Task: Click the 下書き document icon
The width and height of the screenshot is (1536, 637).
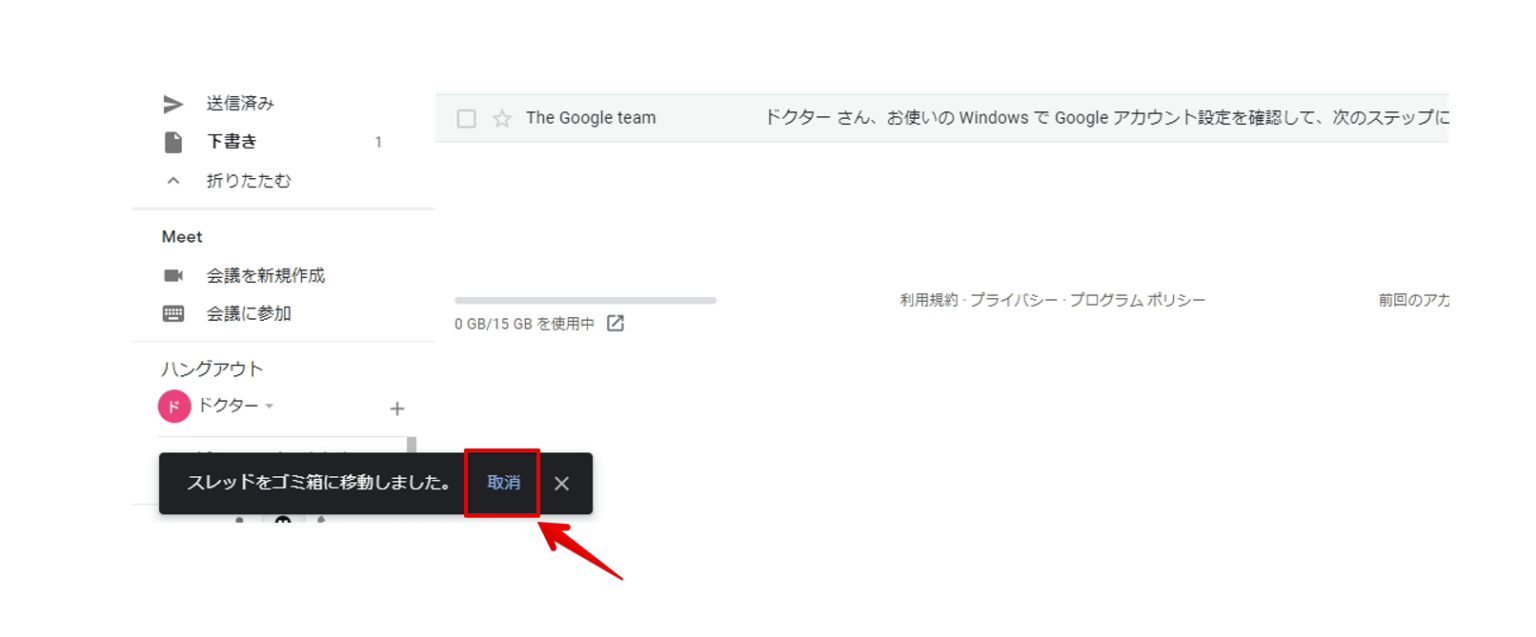Action: click(x=174, y=142)
